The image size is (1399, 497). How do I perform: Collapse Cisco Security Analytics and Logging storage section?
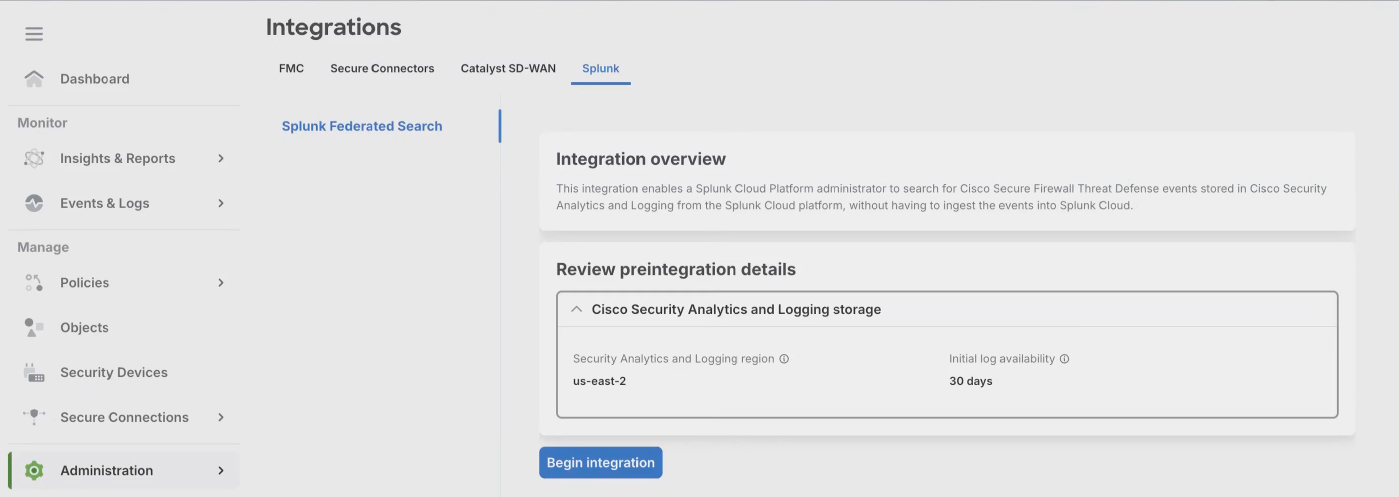(x=576, y=310)
